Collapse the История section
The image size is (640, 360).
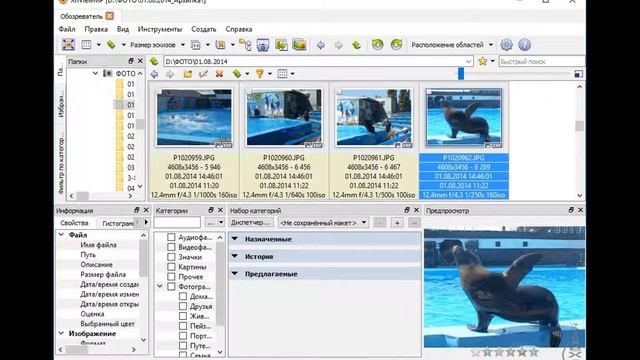click(x=235, y=256)
